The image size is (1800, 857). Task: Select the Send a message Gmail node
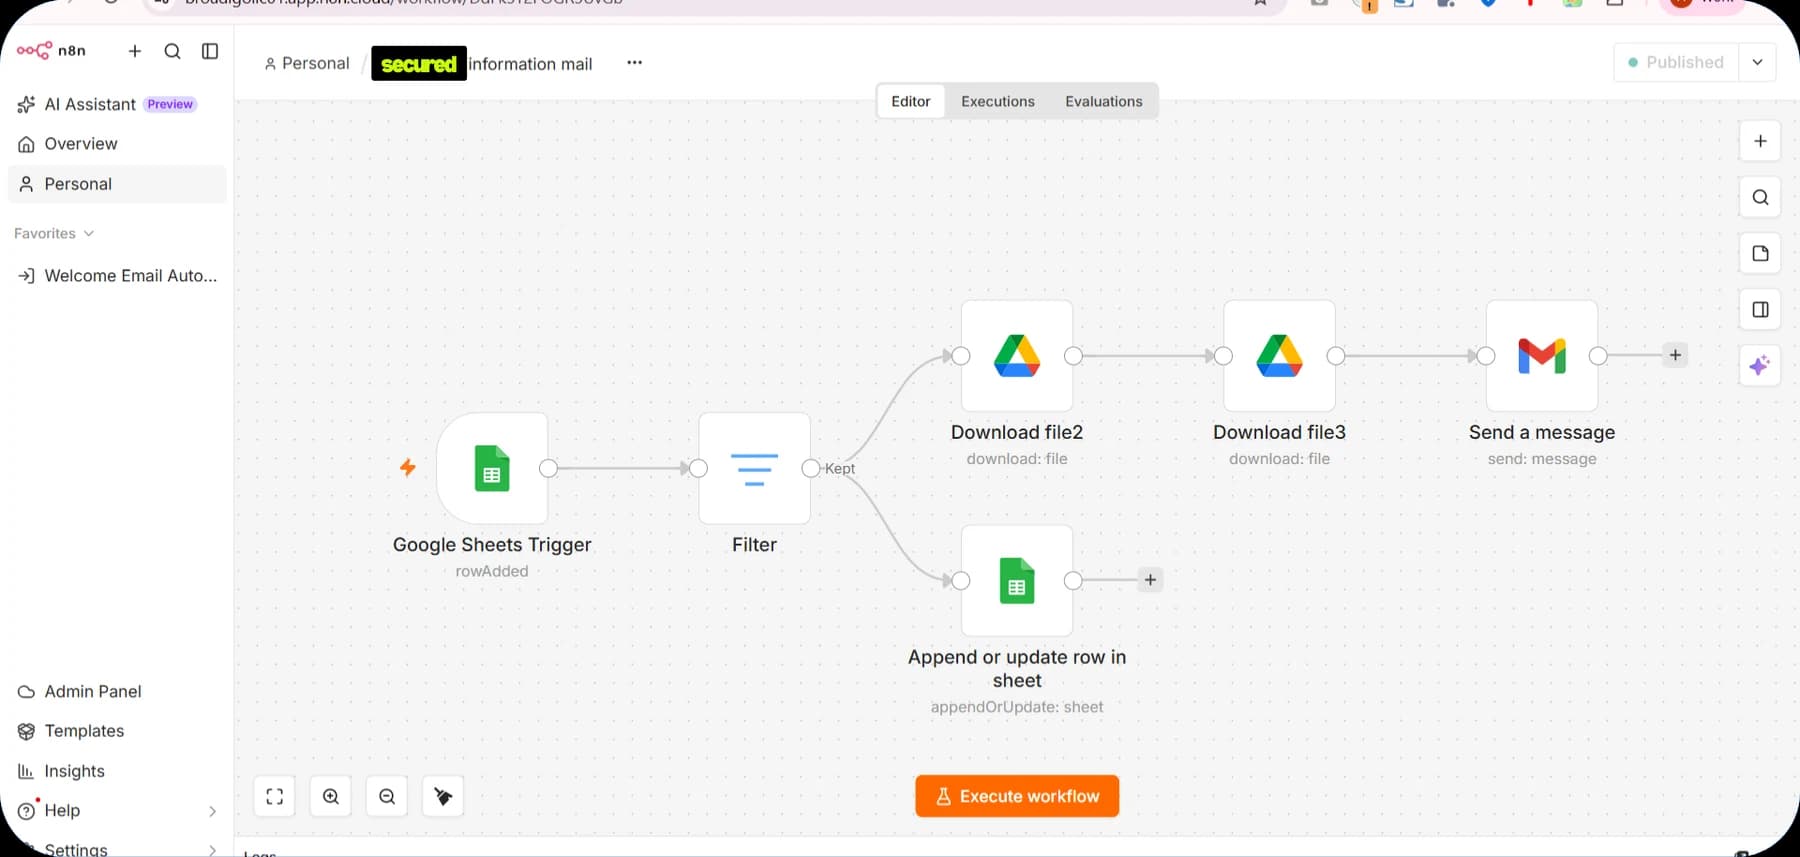click(x=1542, y=356)
